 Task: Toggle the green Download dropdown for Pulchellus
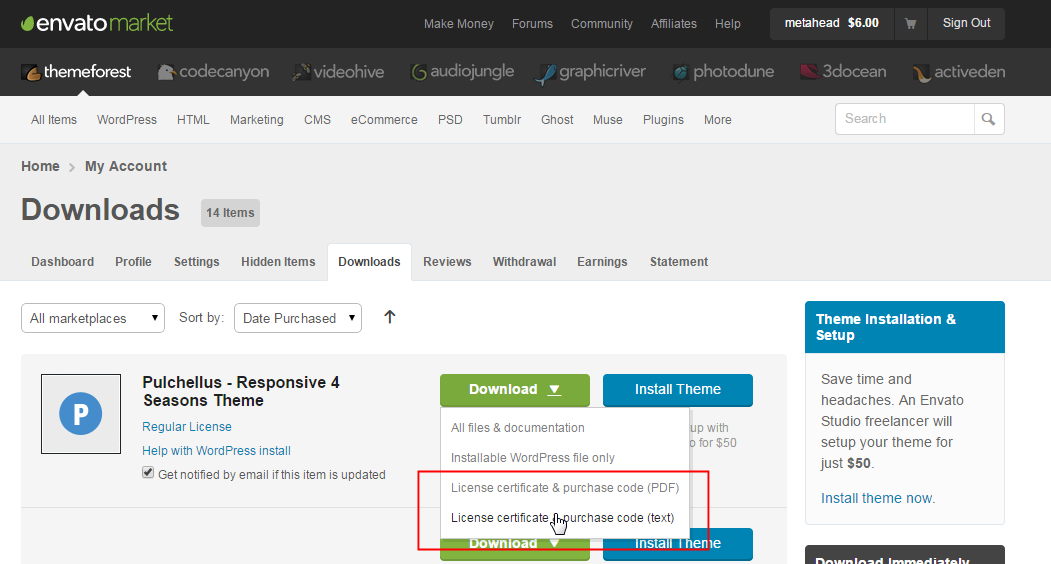(x=515, y=390)
